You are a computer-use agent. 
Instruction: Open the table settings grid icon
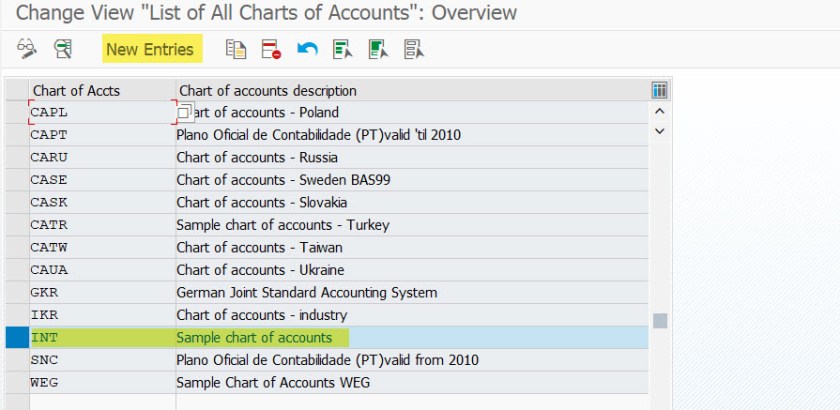pos(659,90)
